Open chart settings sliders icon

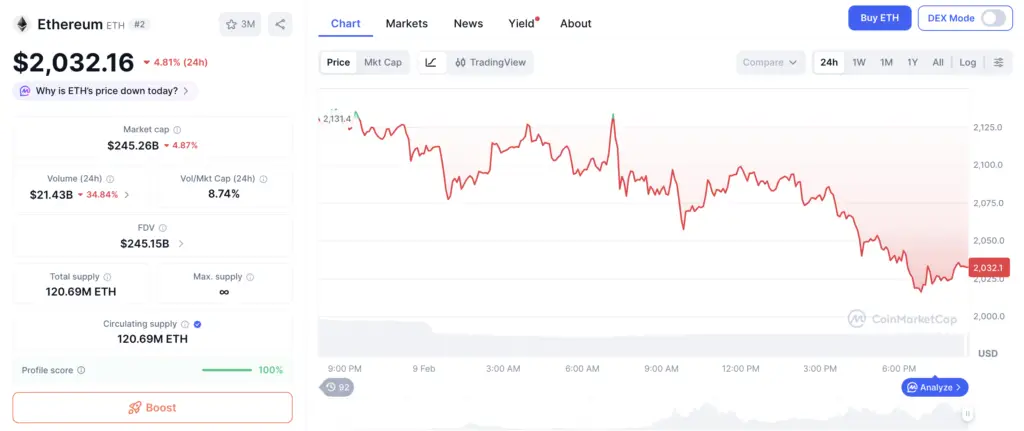tap(998, 62)
